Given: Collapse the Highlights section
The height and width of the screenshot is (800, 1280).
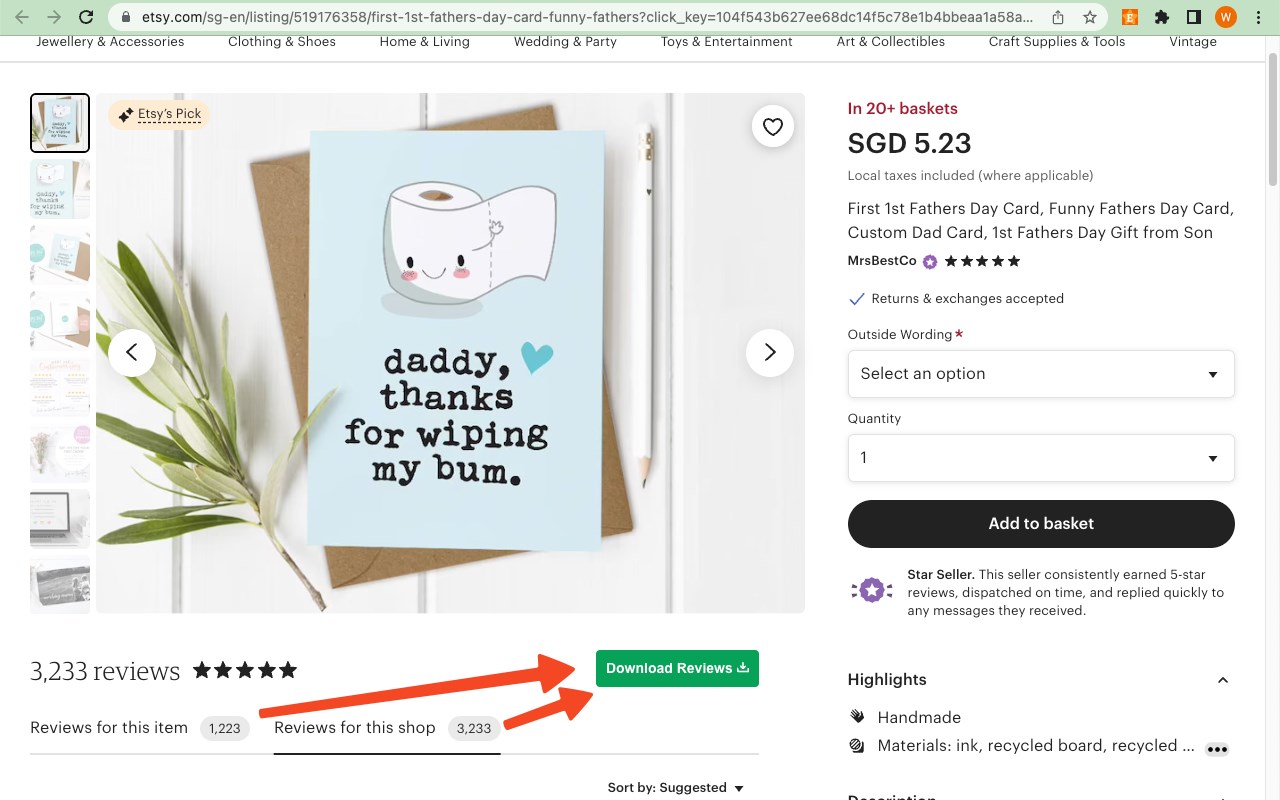Looking at the screenshot, I should (x=1222, y=680).
